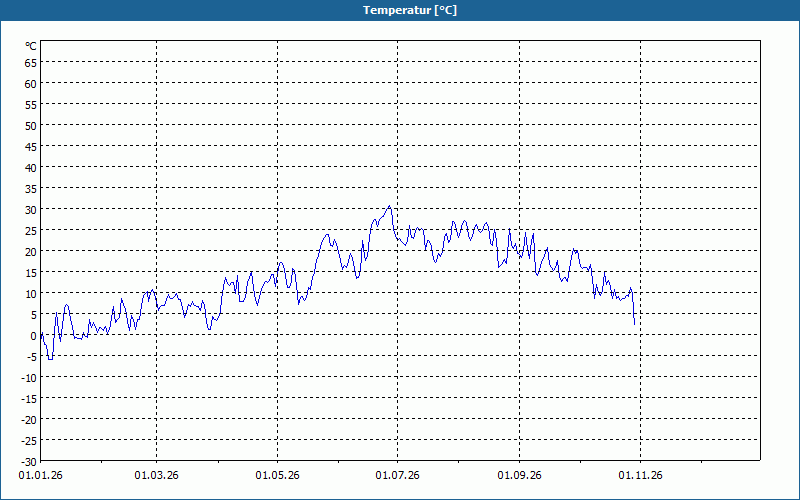
Task: Select the 65 value on temperature axis
Action: pyautogui.click(x=31, y=63)
